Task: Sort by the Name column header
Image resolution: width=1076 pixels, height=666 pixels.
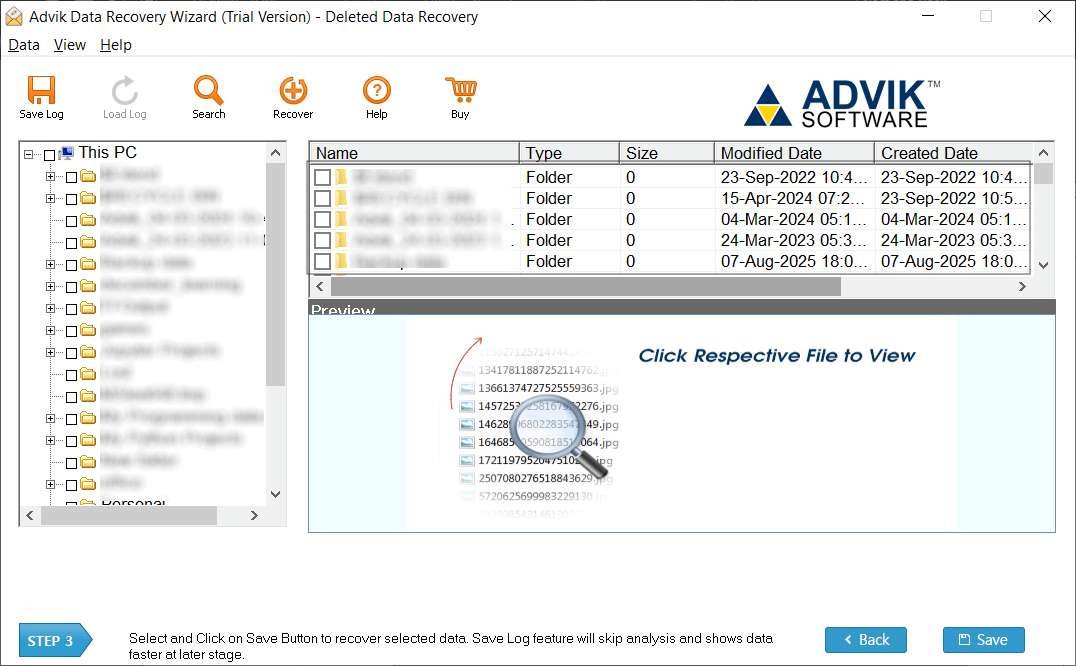Action: tap(414, 153)
